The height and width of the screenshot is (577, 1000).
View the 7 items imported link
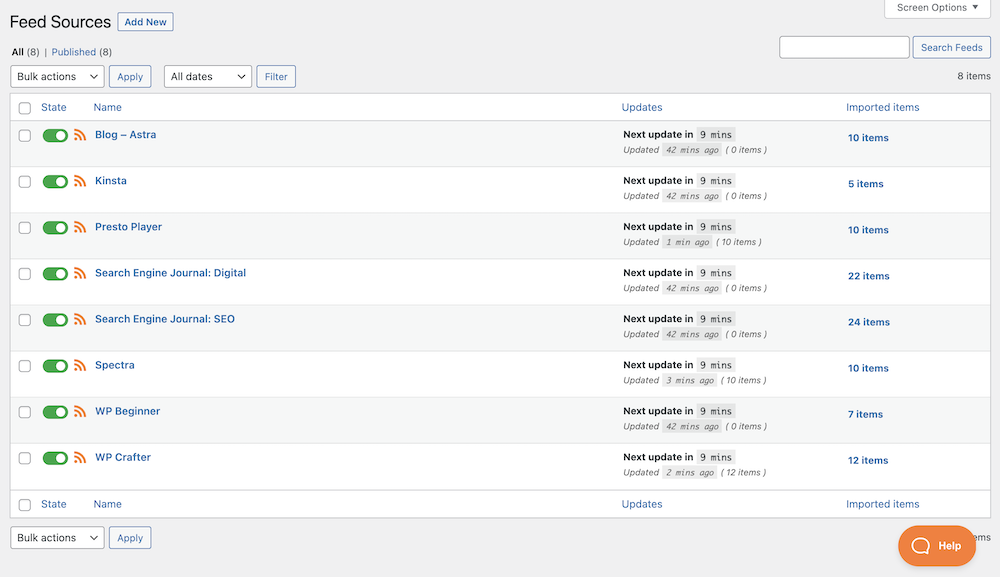(x=865, y=414)
